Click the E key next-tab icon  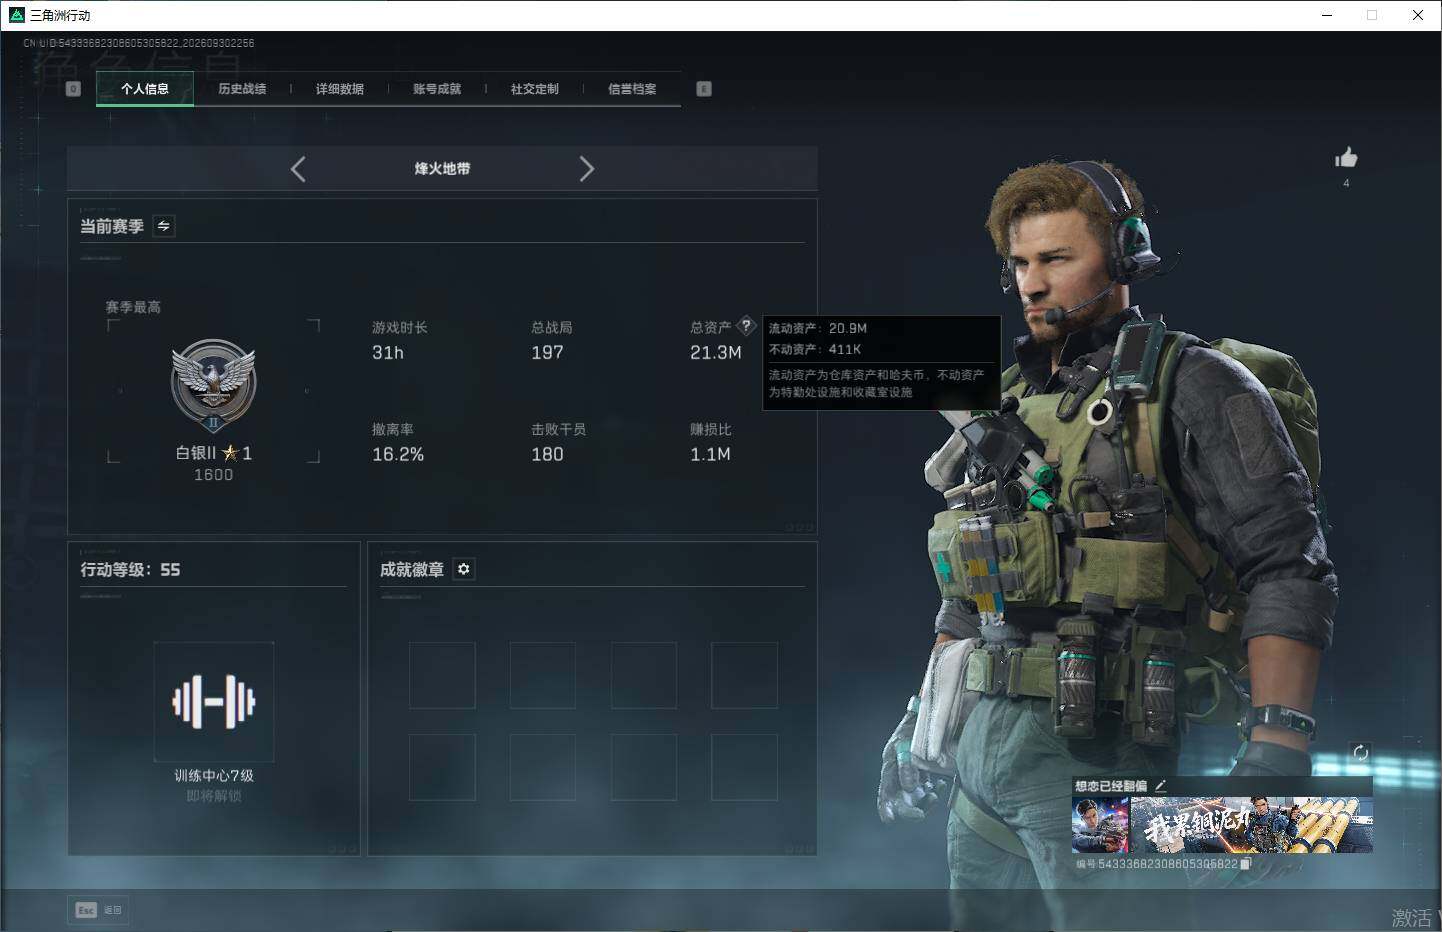[x=704, y=89]
